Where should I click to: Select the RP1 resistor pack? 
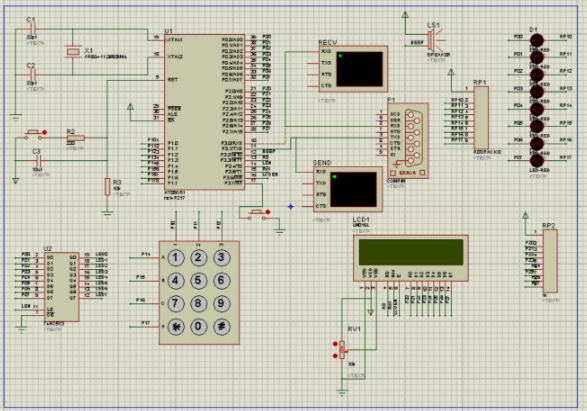[x=481, y=118]
